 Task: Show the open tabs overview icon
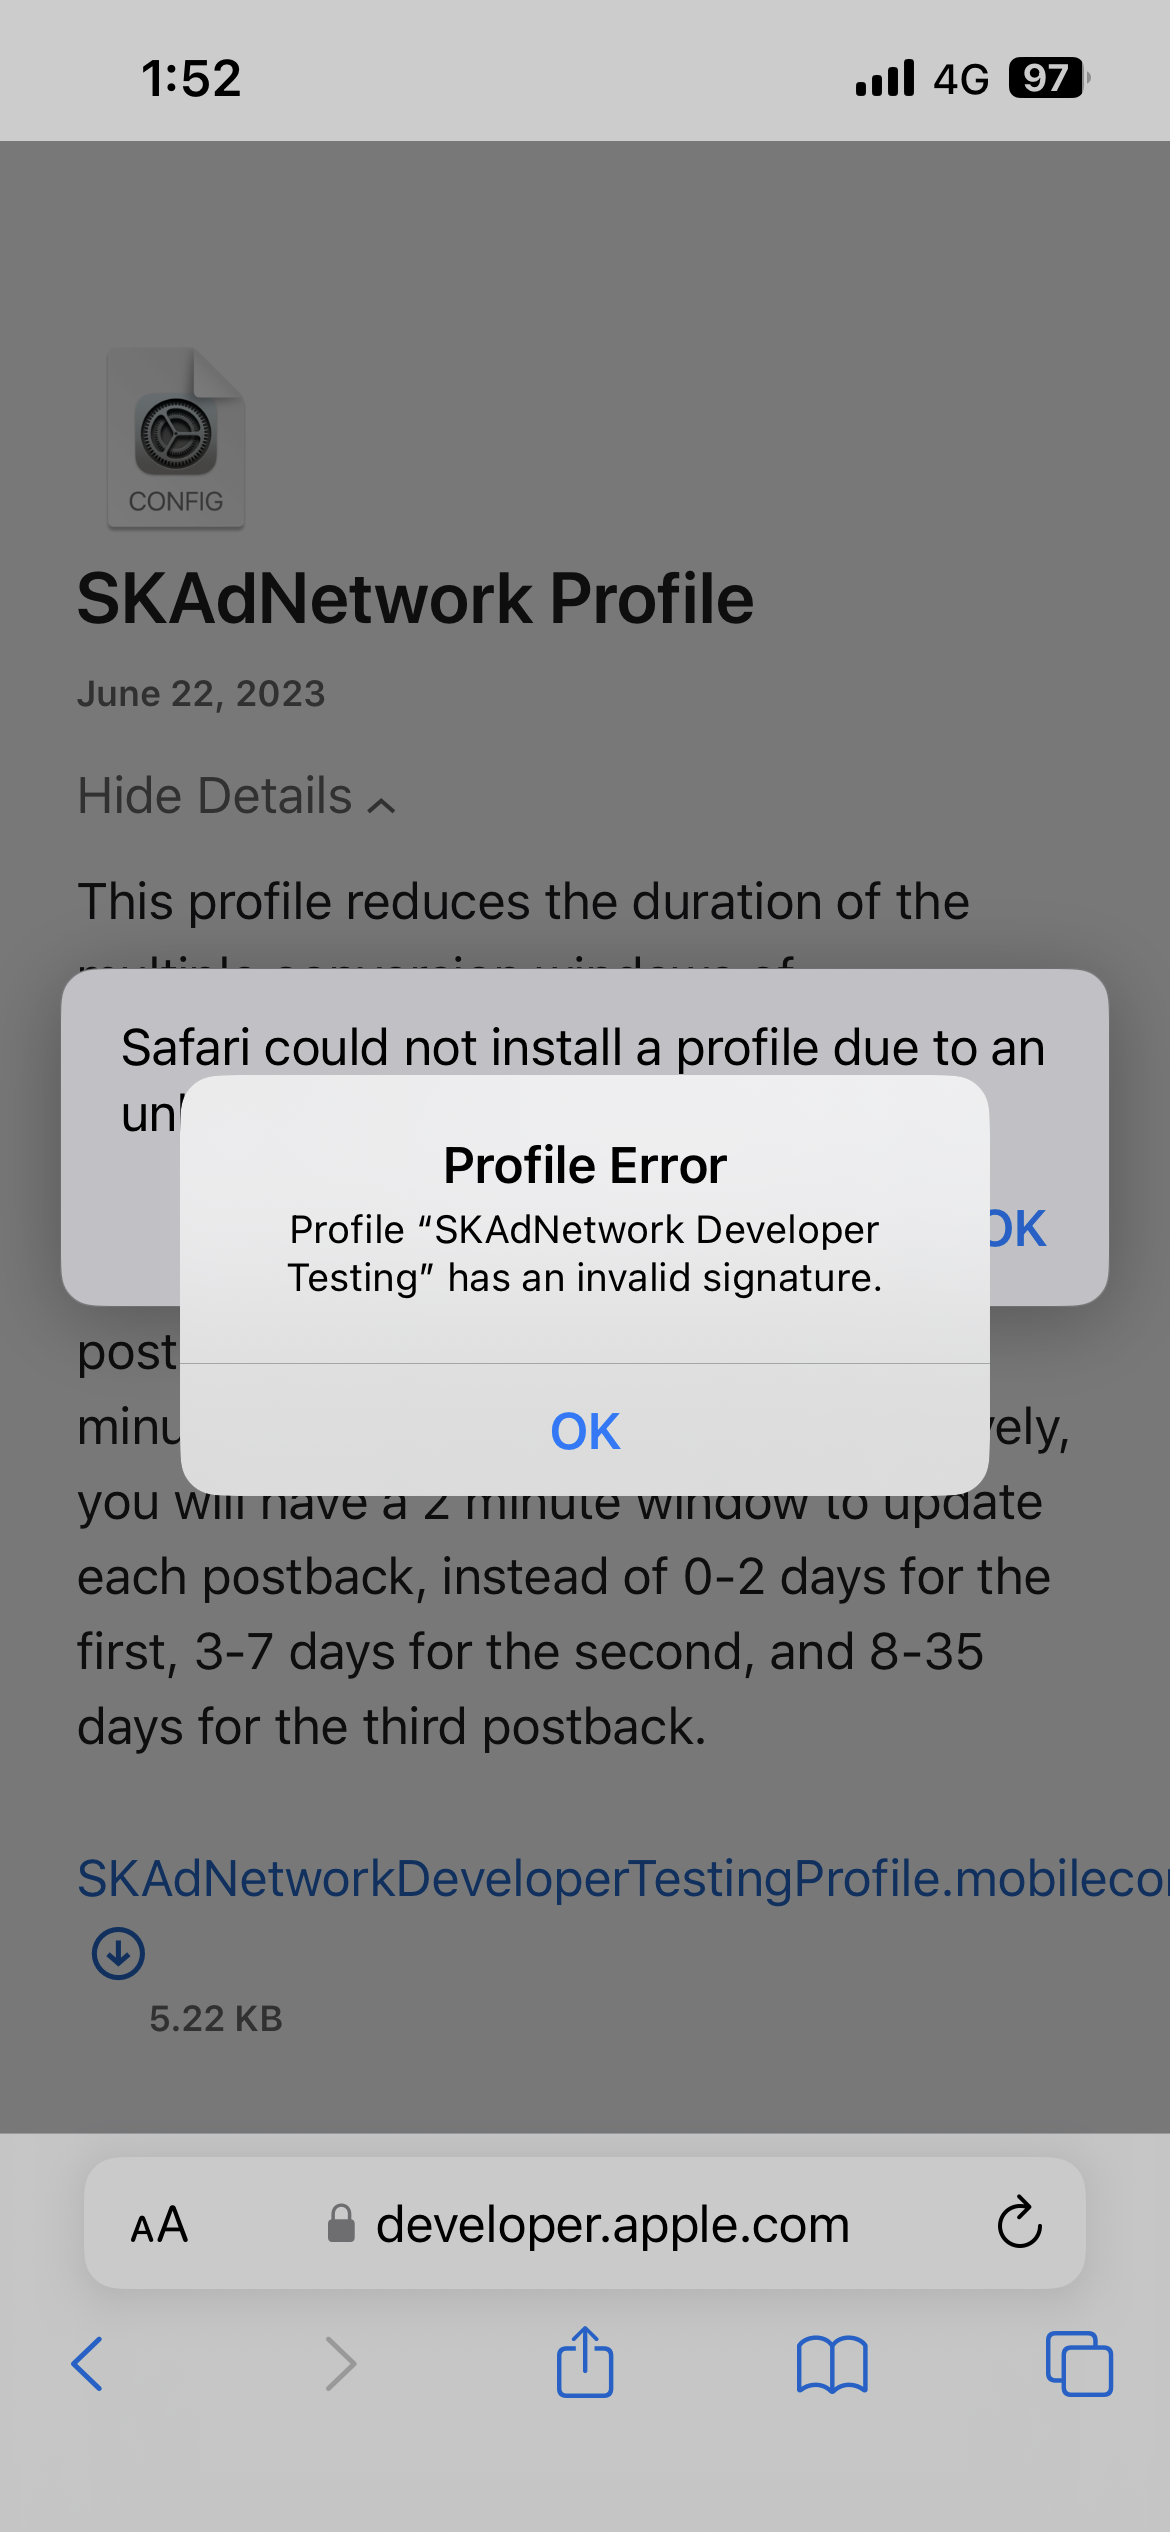pos(1079,2364)
